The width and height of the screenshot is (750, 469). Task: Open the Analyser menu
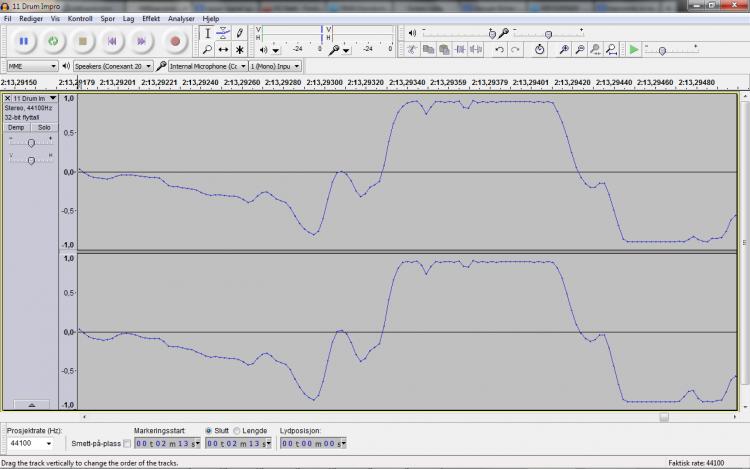point(181,19)
